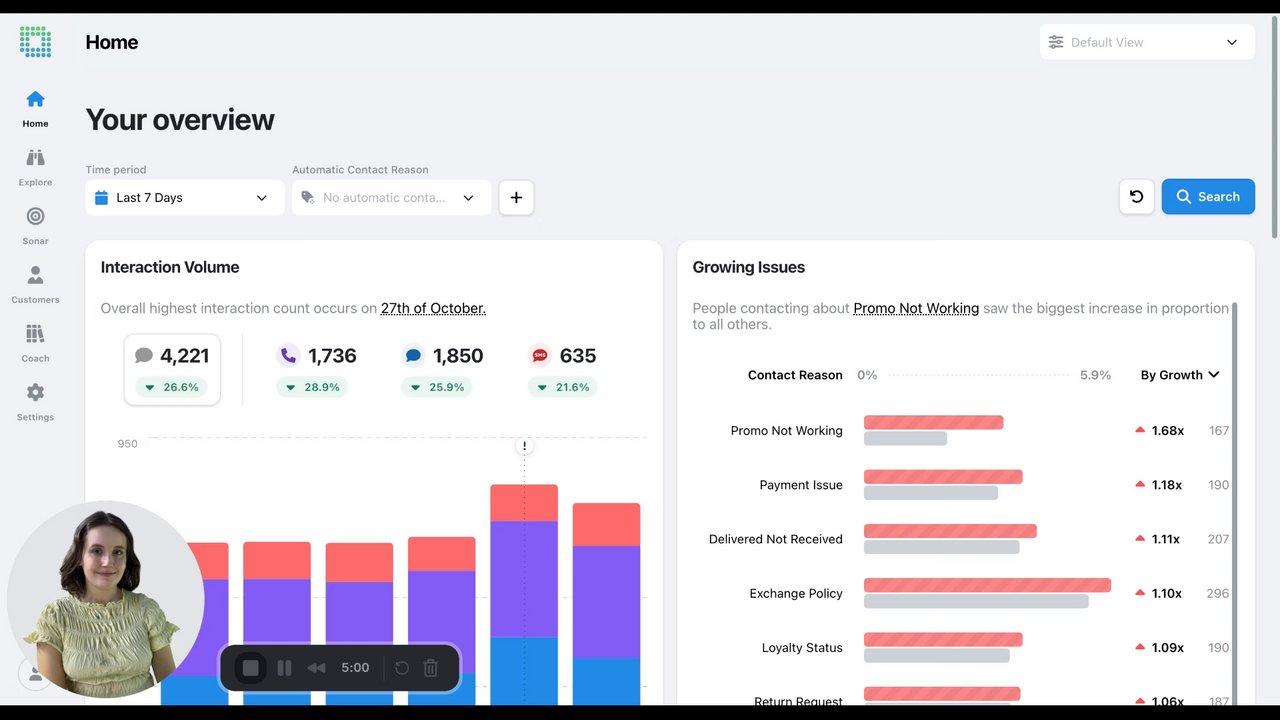Expand the Automatic Contact Reason dropdown
This screenshot has width=1280, height=720.
(x=391, y=197)
